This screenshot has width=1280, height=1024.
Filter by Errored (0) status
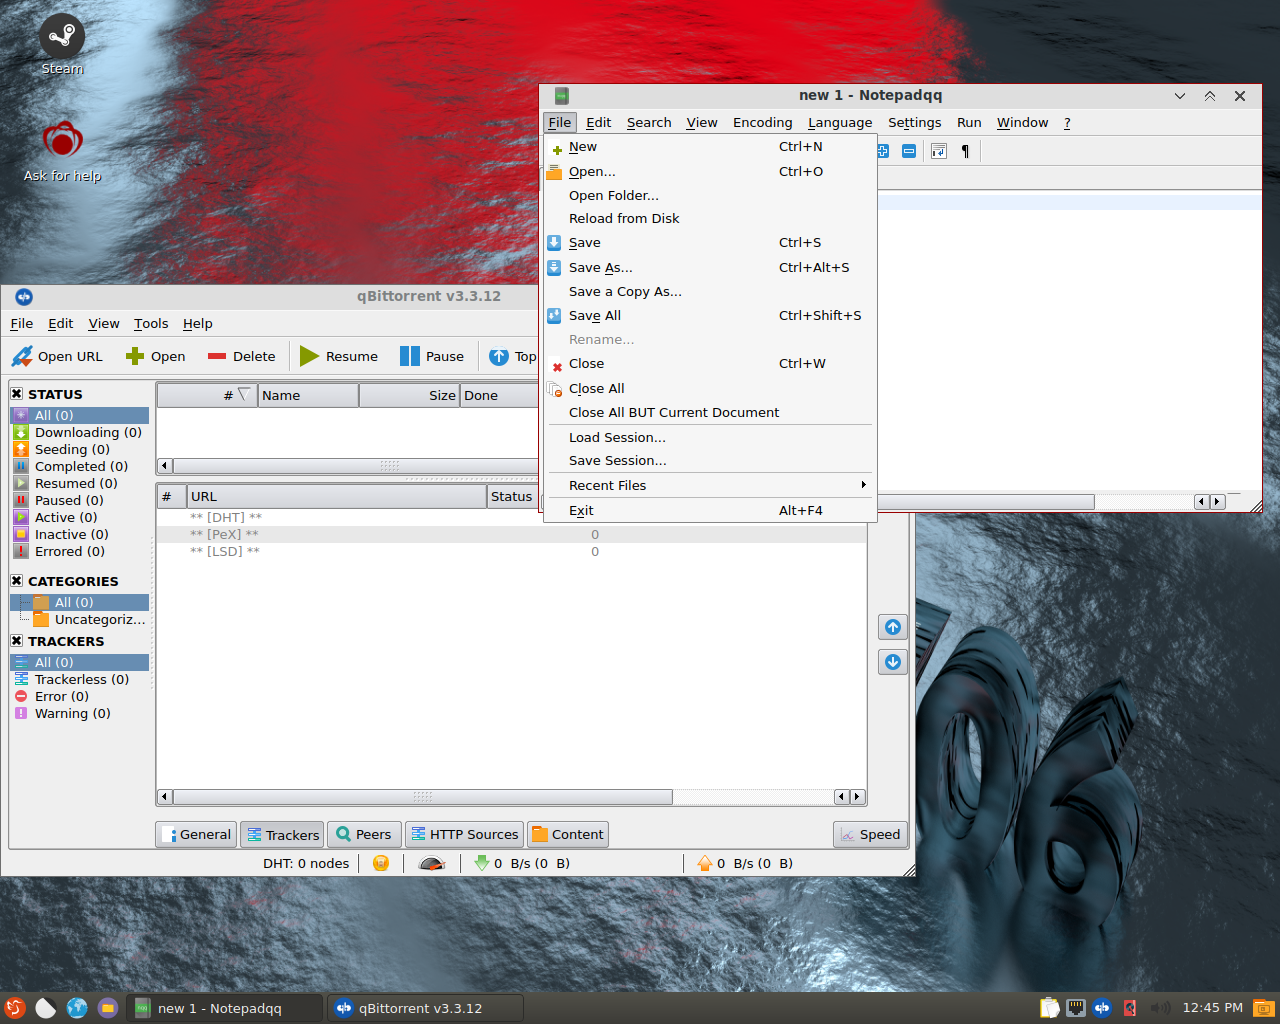[x=80, y=551]
